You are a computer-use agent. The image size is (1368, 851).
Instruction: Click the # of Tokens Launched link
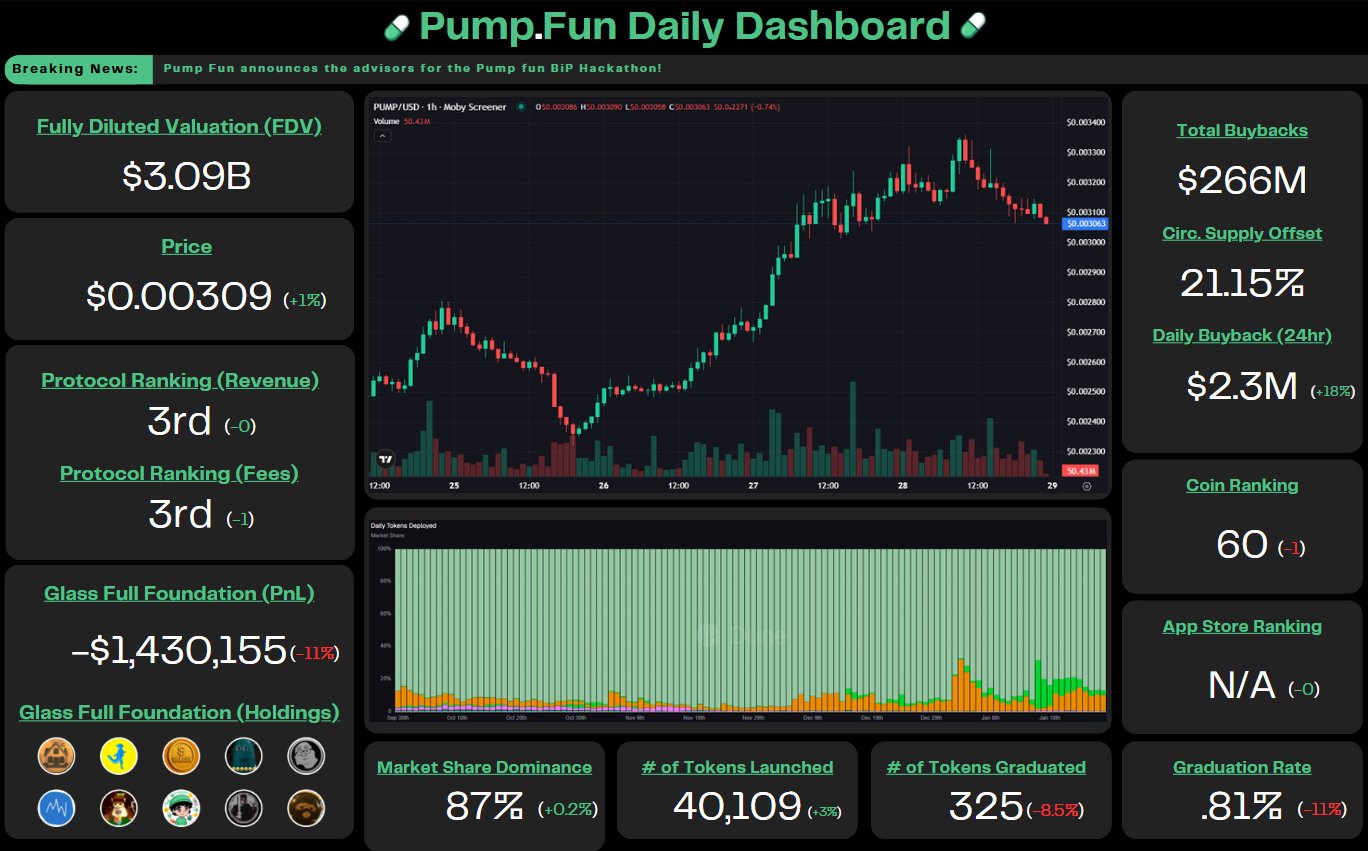point(737,768)
